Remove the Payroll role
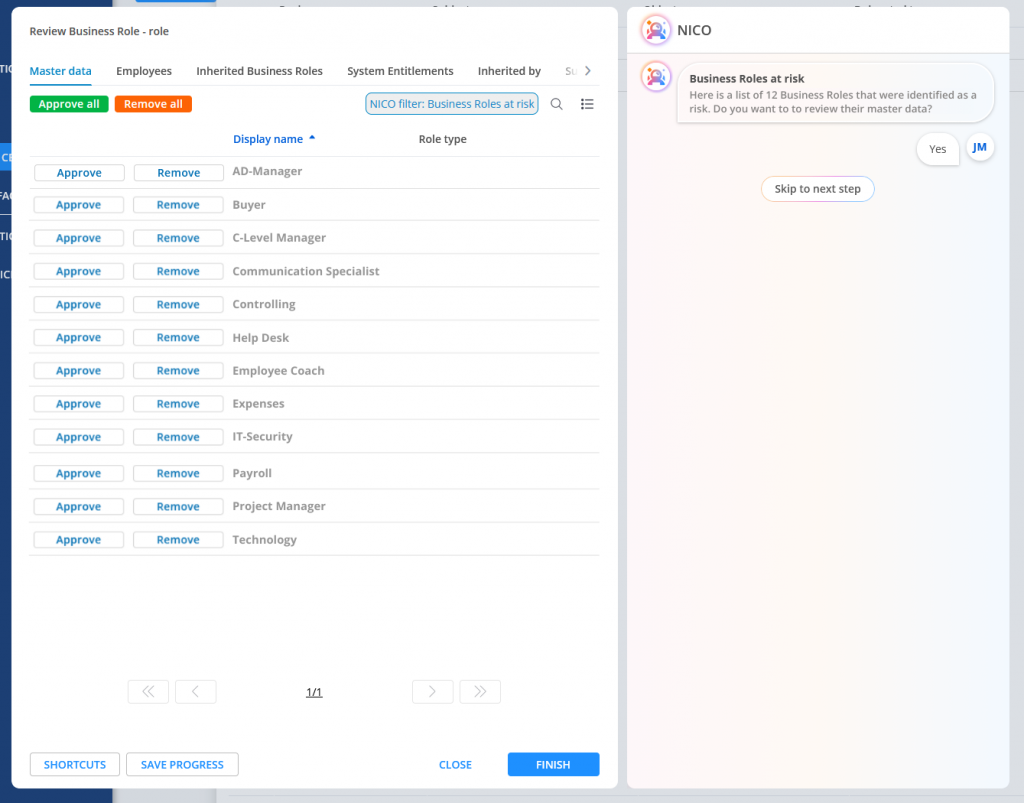This screenshot has width=1024, height=803. tap(178, 474)
